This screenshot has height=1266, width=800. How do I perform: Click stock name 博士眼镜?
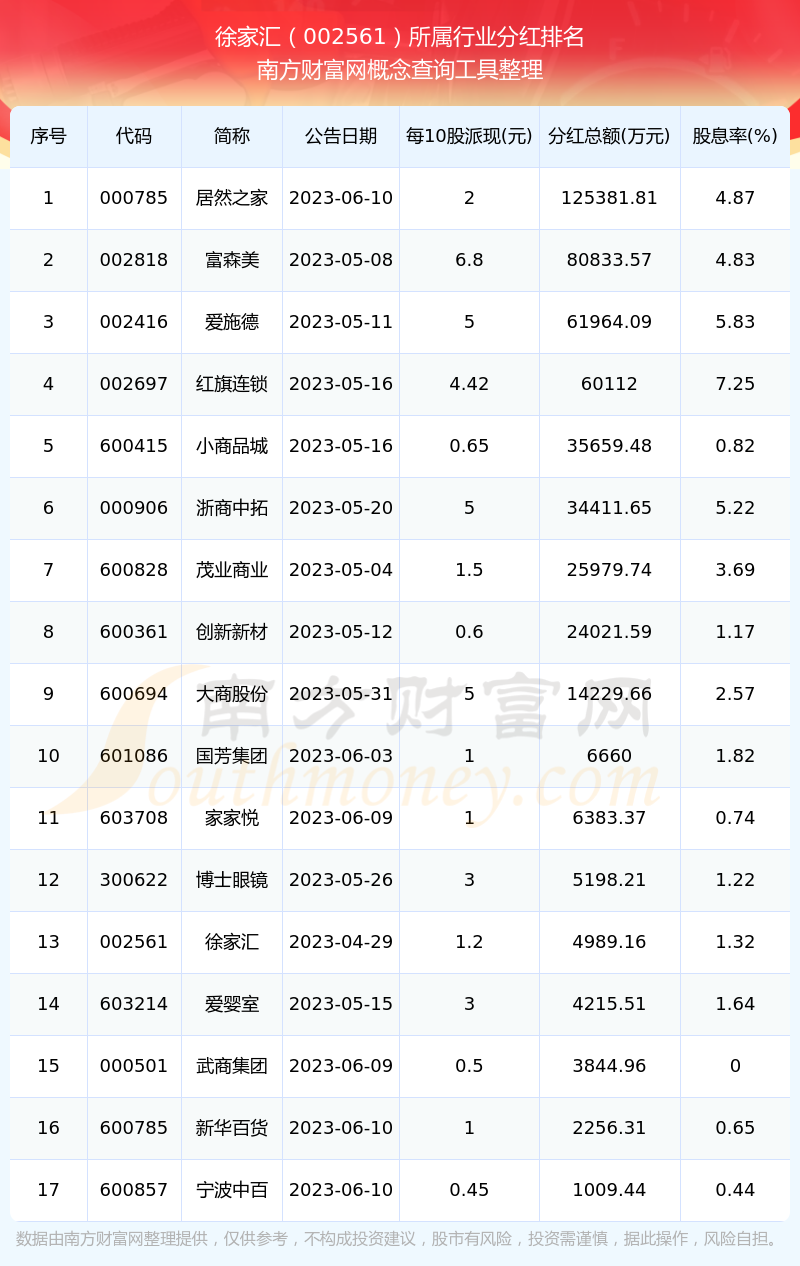tap(232, 880)
